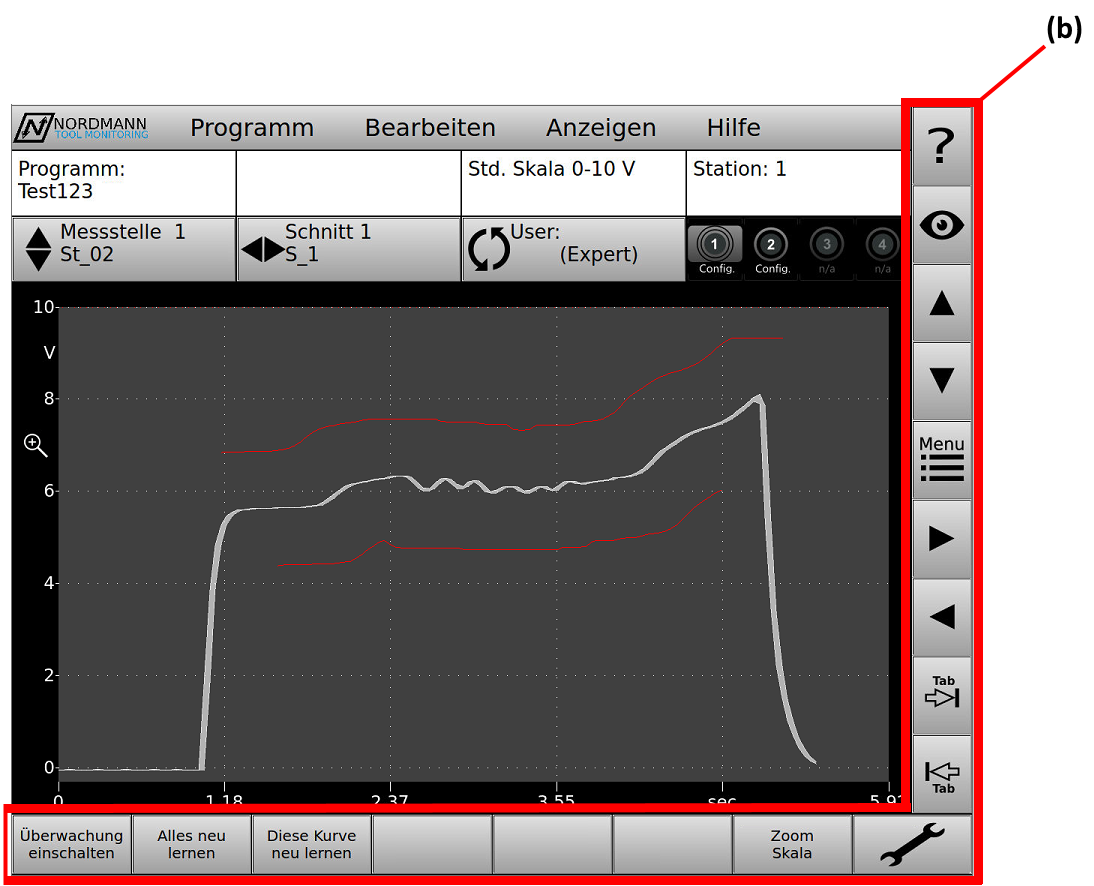Open the Programm menu

coord(252,128)
